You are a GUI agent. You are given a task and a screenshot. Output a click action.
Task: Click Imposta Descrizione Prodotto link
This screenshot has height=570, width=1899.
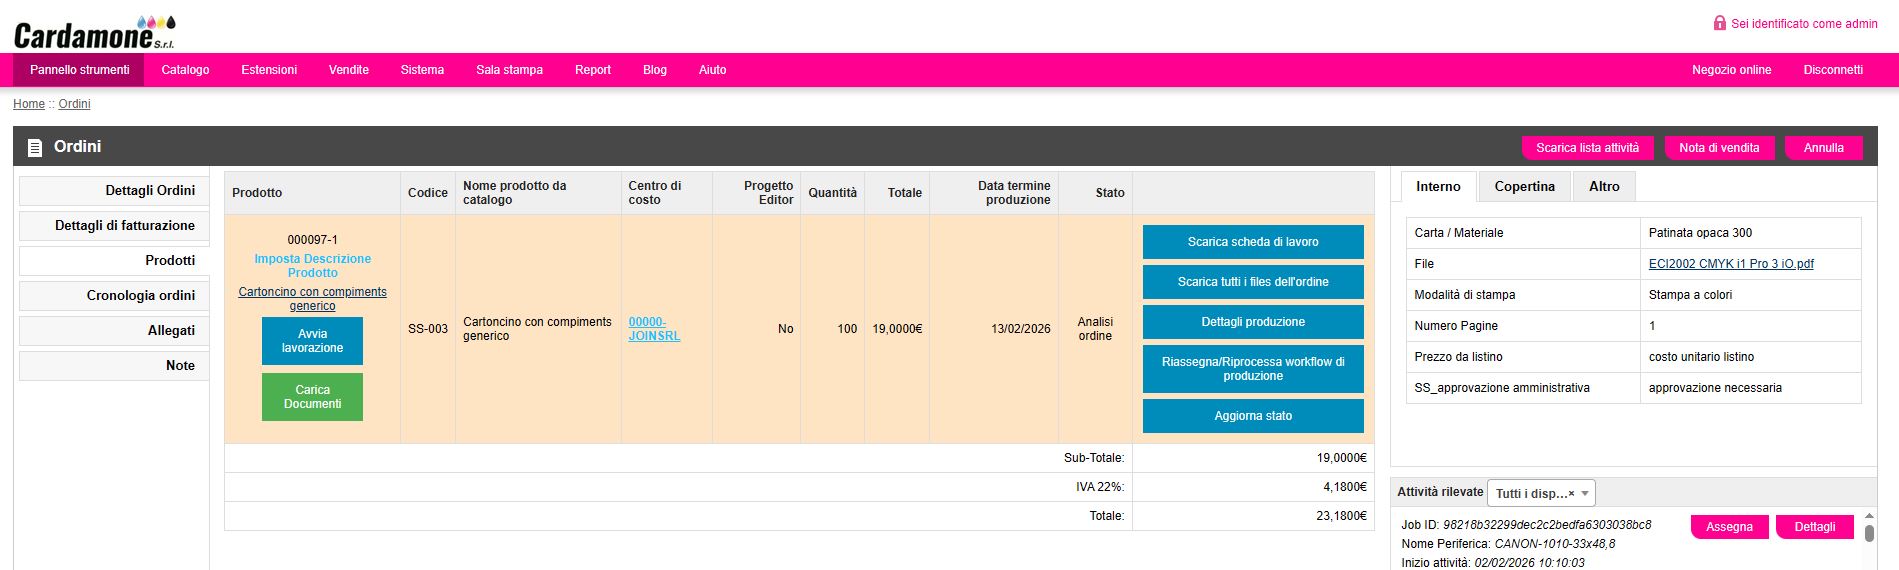coord(312,266)
